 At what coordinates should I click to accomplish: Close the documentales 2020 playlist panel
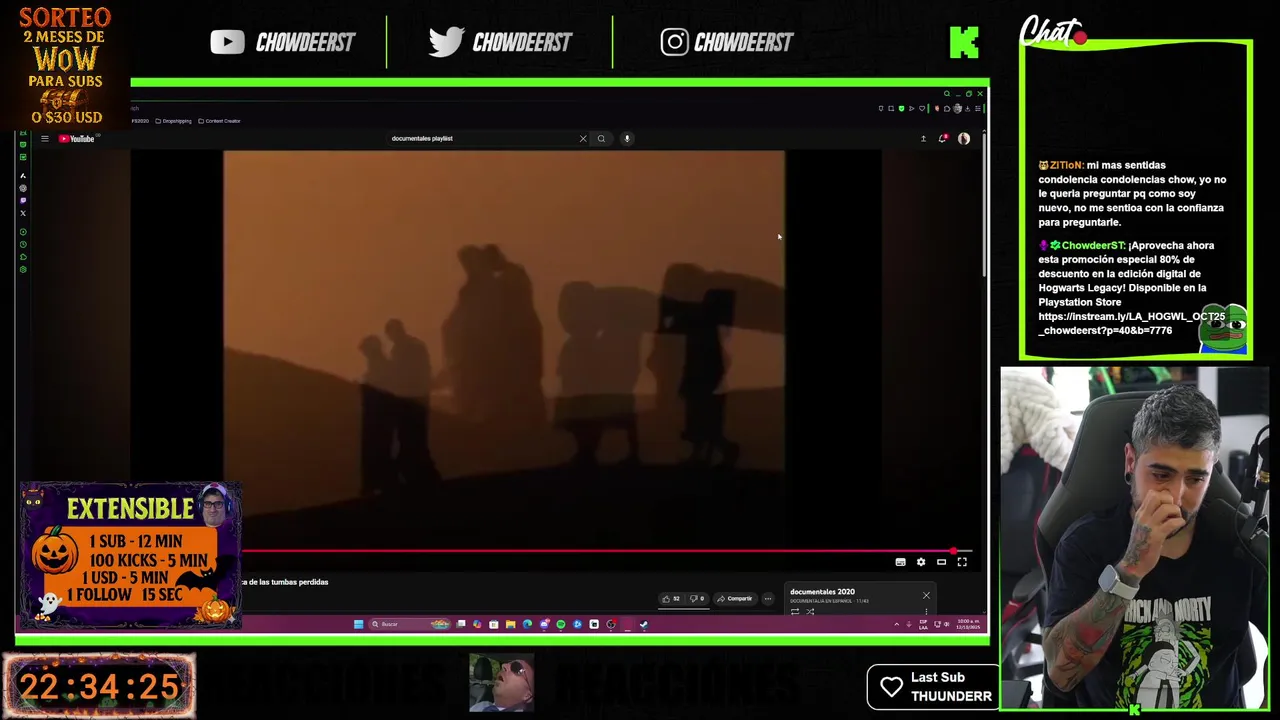point(926,596)
